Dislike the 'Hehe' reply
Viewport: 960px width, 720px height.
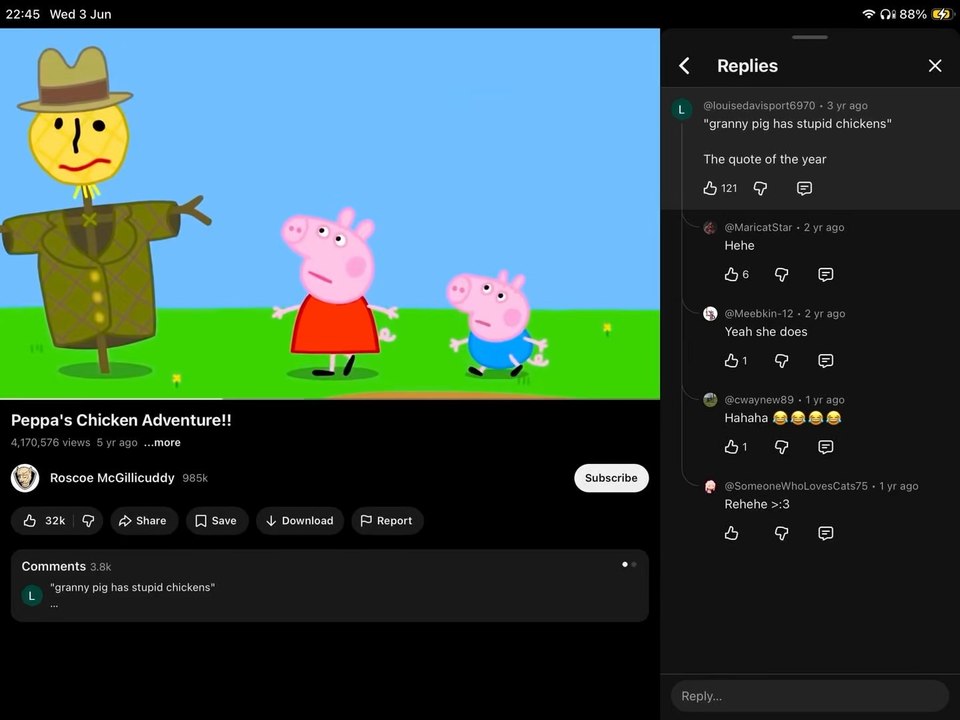[x=781, y=274]
